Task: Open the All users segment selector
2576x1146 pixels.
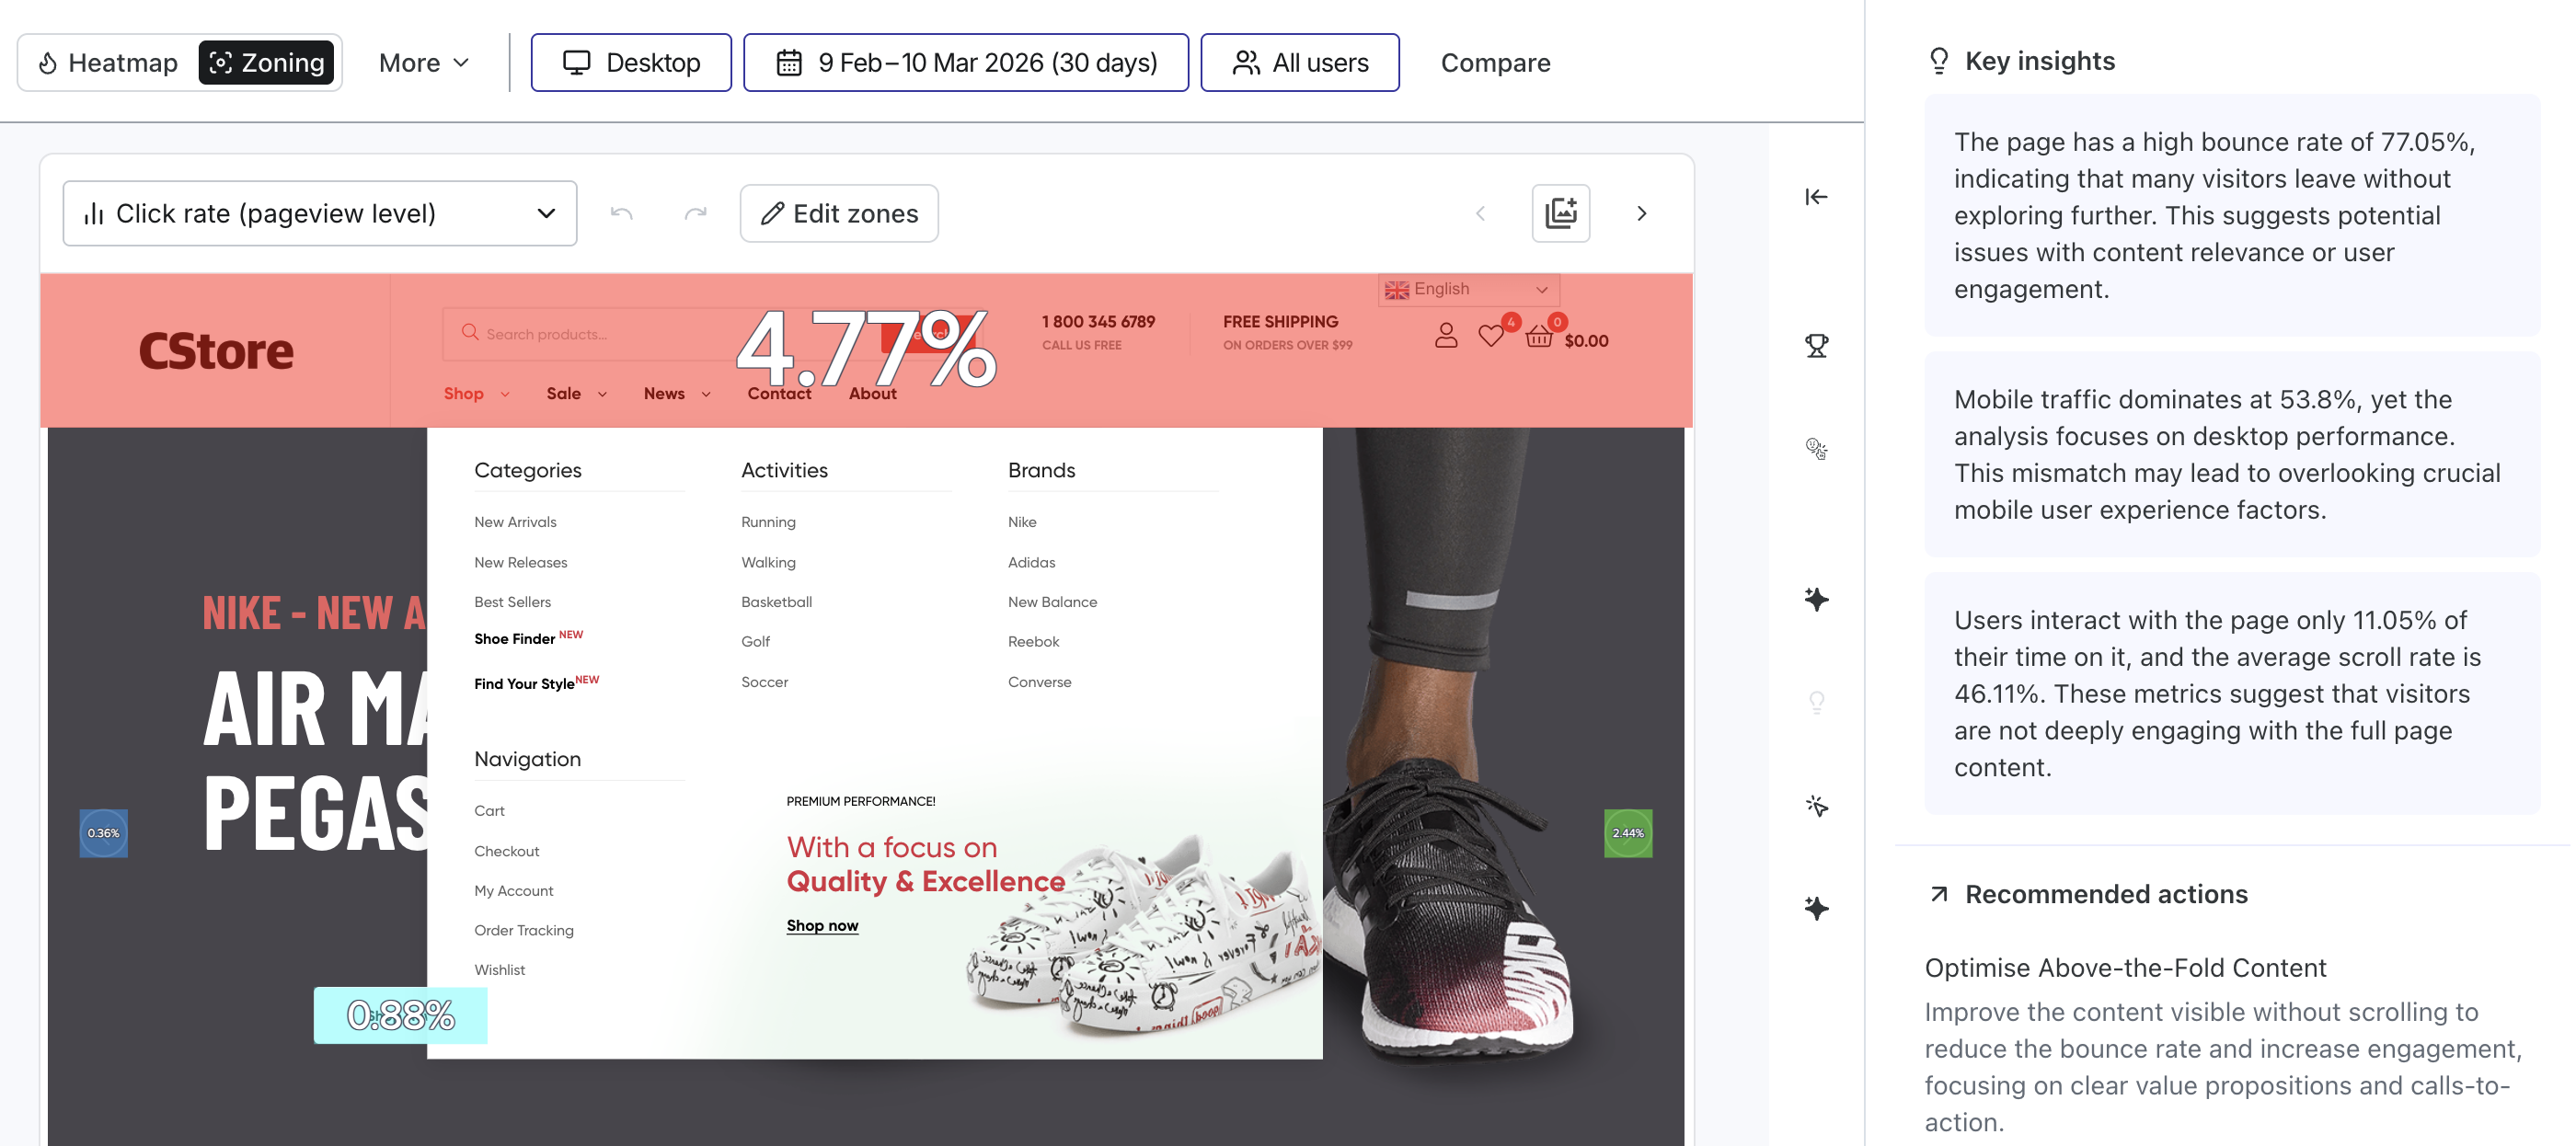Action: pos(1300,63)
